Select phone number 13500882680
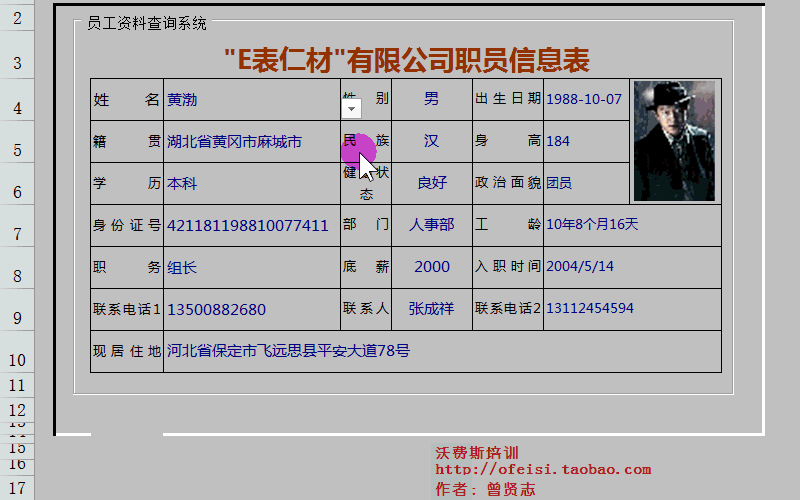Image resolution: width=800 pixels, height=500 pixels. tap(252, 309)
